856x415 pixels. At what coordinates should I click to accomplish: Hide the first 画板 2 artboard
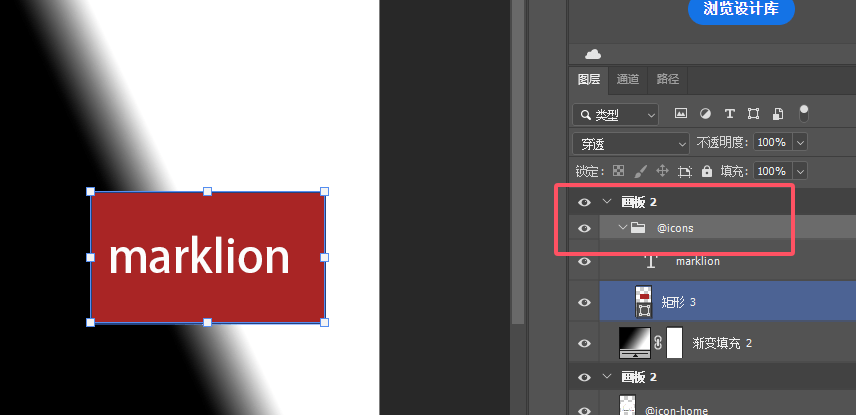[584, 202]
